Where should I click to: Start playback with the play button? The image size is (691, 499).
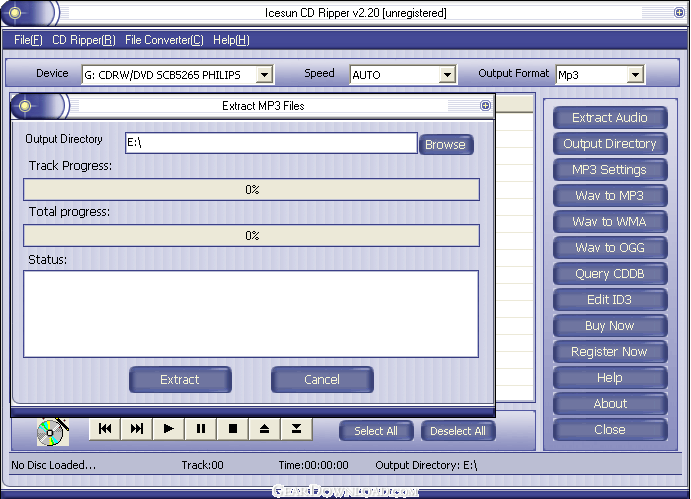[168, 429]
